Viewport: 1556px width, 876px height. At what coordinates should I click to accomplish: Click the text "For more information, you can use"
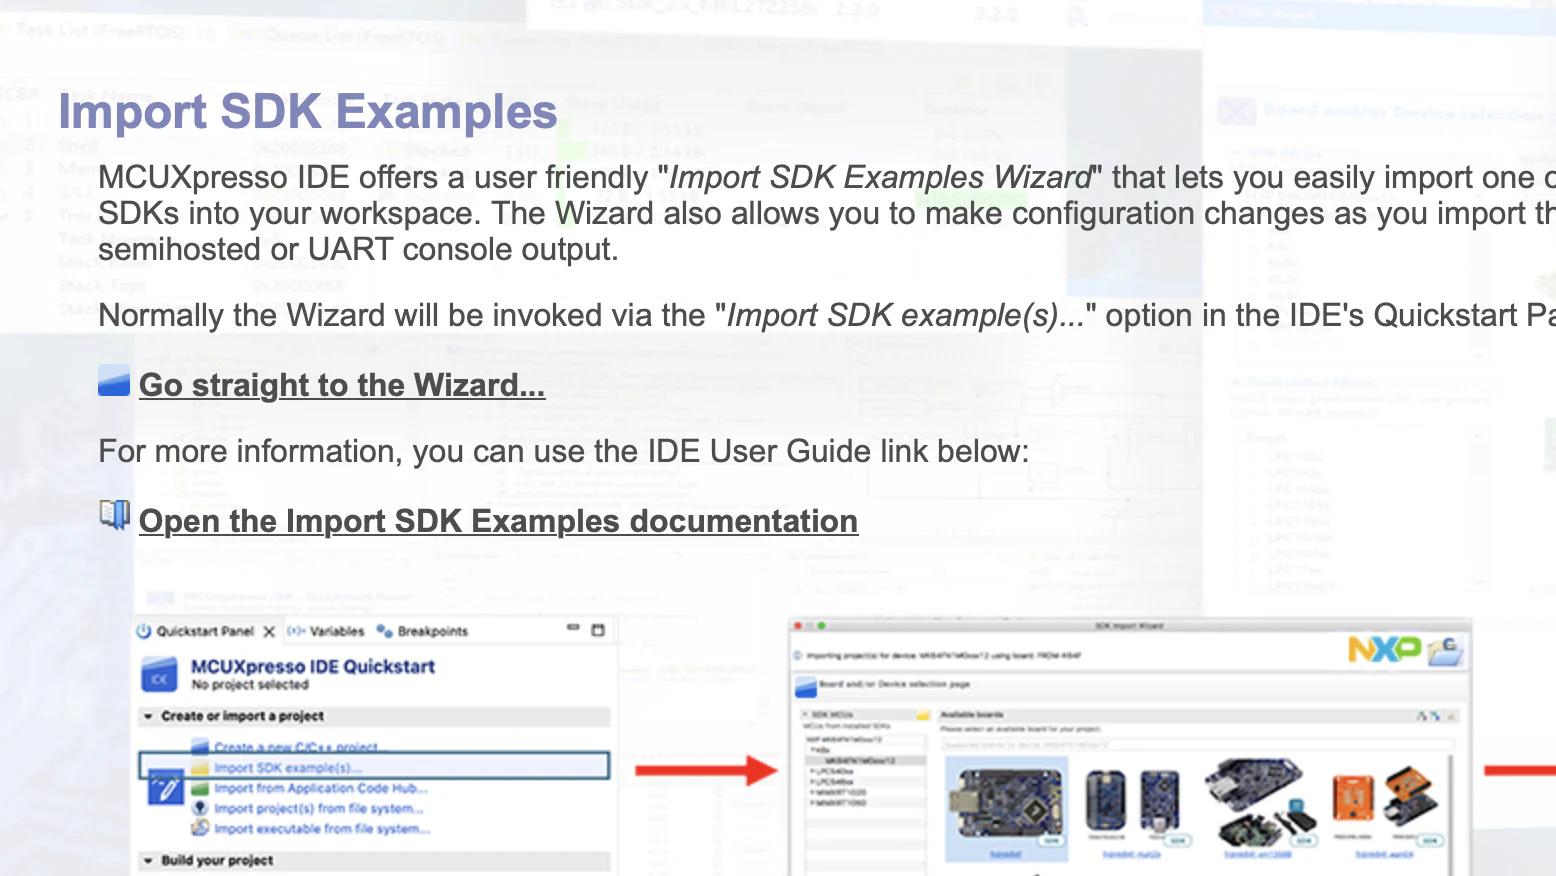[x=563, y=451]
